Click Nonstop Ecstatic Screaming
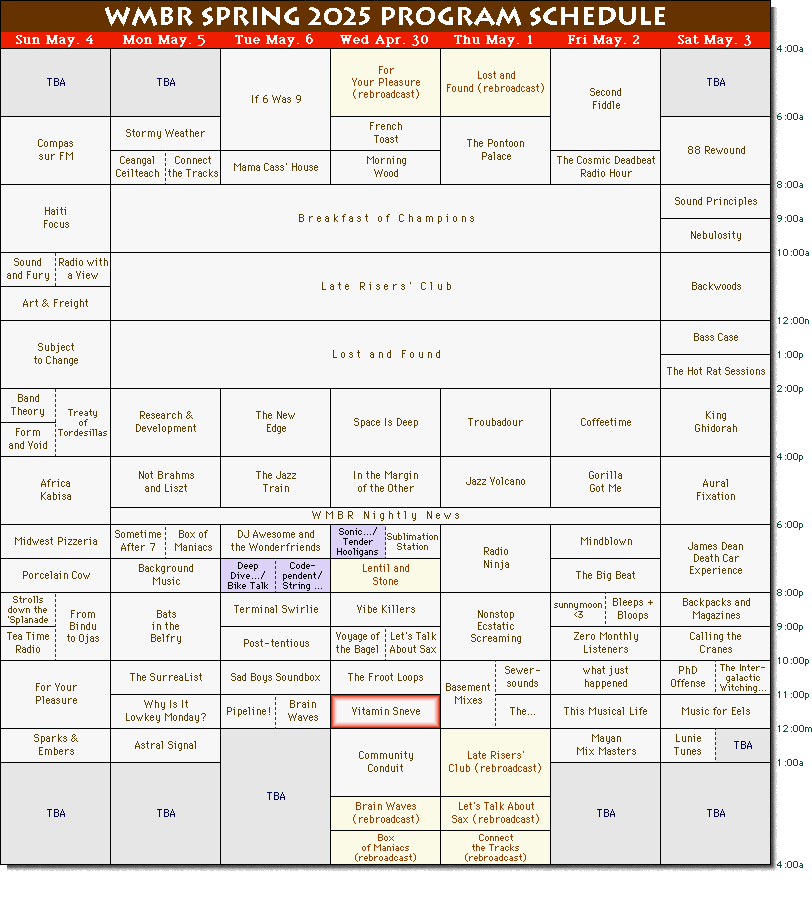Image resolution: width=812 pixels, height=906 pixels. pyautogui.click(x=495, y=626)
